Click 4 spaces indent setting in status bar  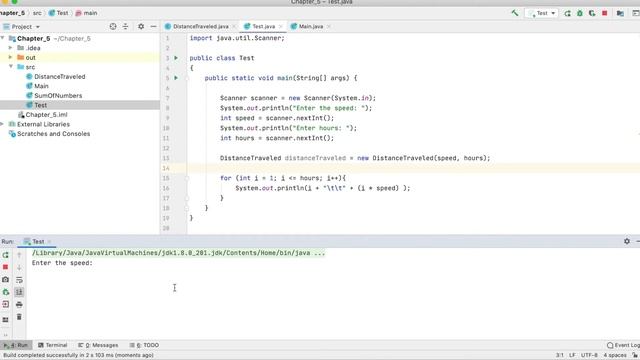[614, 356]
